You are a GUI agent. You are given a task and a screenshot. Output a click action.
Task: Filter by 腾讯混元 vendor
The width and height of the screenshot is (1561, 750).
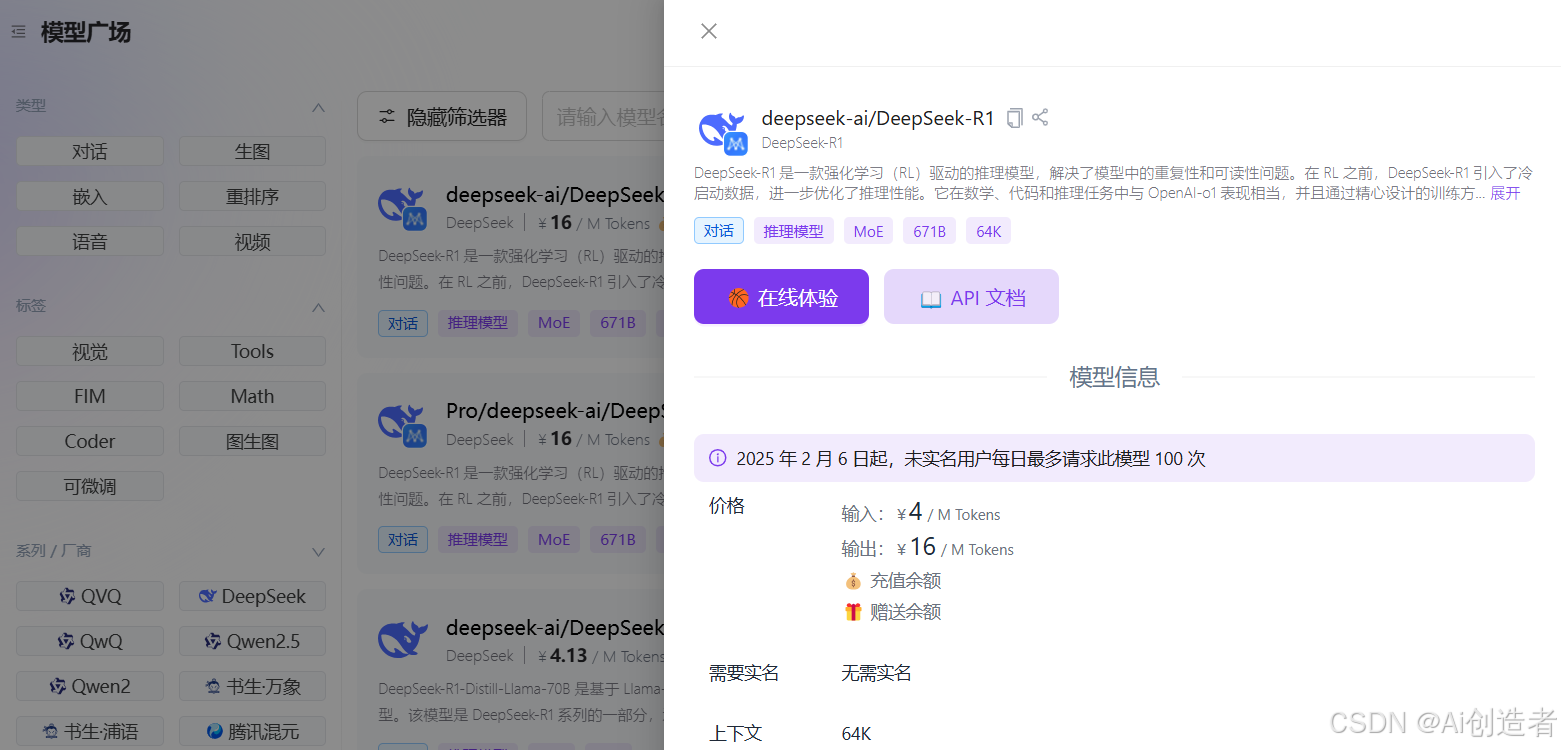252,731
